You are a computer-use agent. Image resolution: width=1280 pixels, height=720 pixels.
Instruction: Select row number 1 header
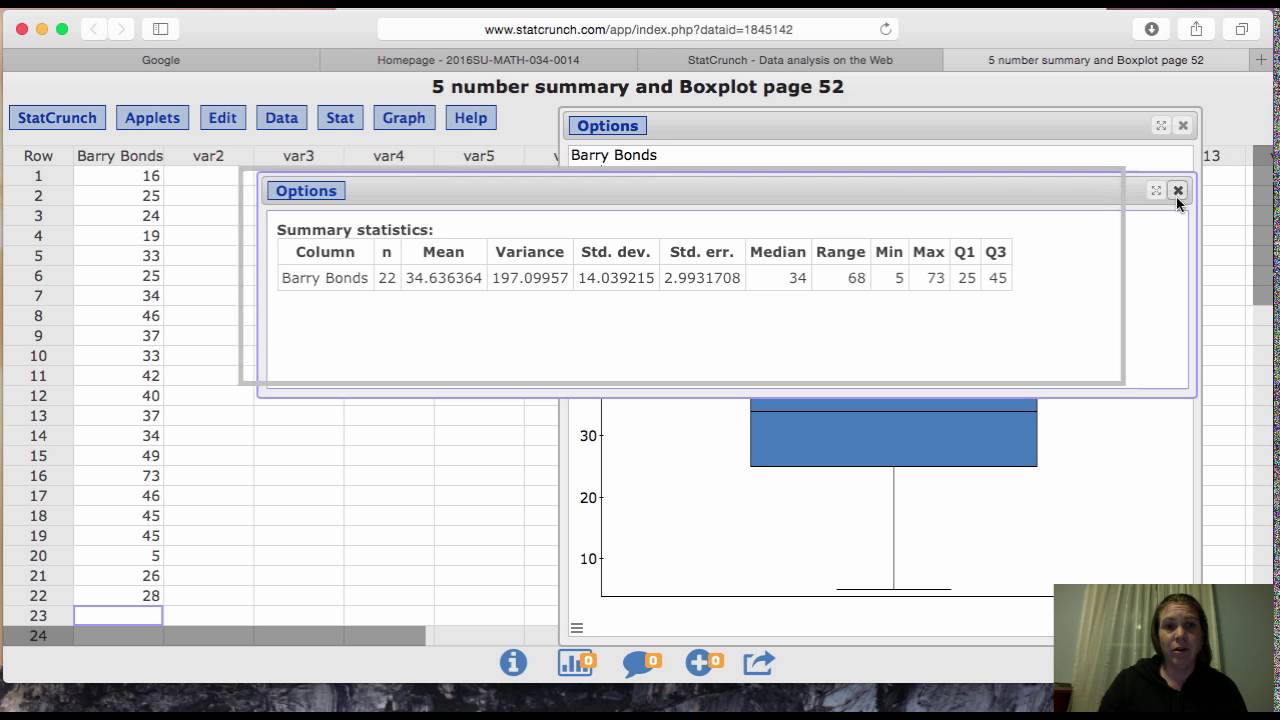tap(38, 176)
